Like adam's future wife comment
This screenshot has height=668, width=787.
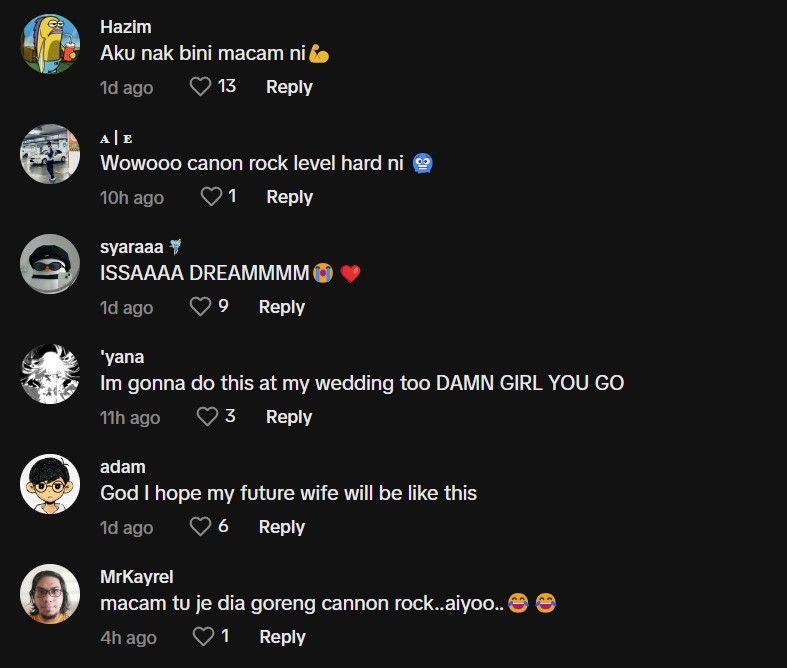pyautogui.click(x=200, y=527)
